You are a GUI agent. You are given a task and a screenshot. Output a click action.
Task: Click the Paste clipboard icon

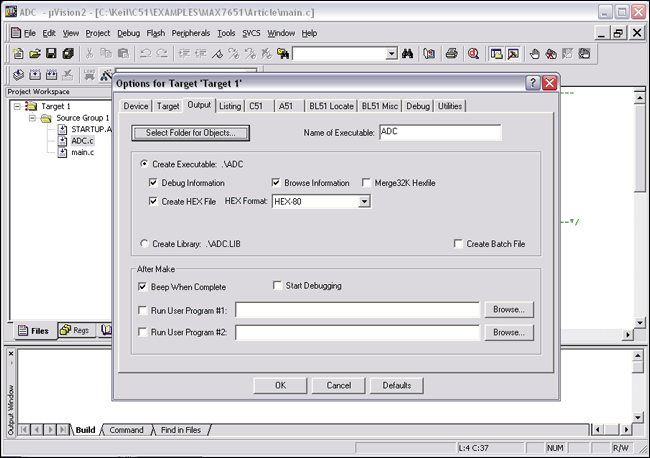(x=124, y=53)
